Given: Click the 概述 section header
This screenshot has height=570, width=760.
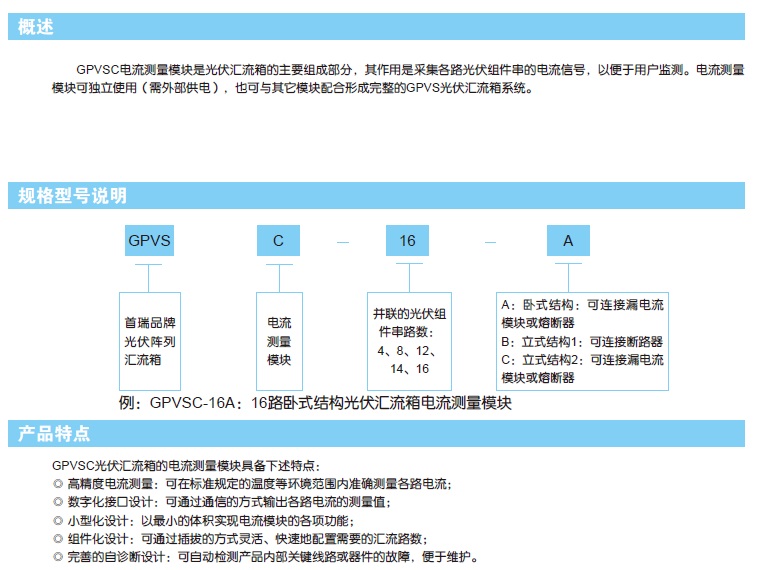Looking at the screenshot, I should pos(376,27).
